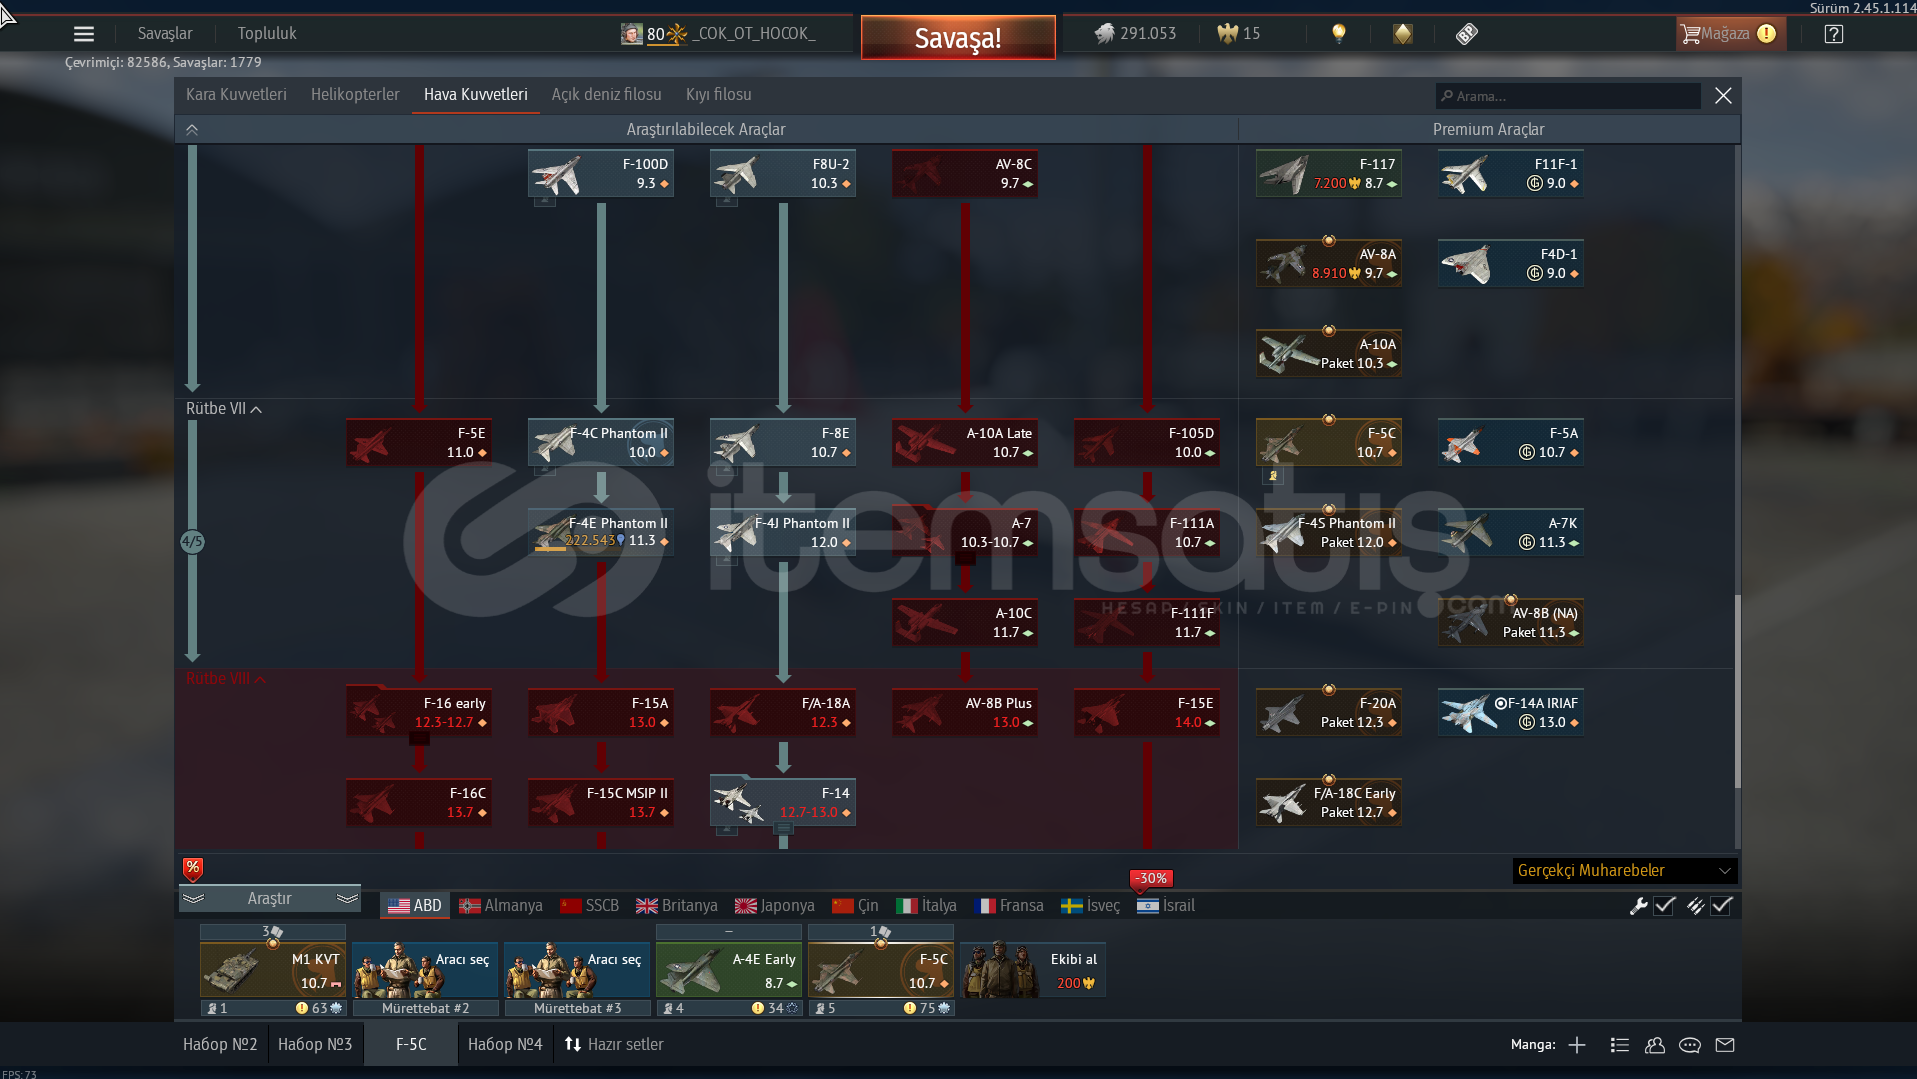Screen dimensions: 1917x1079
Task: Switch to preset Набор №4
Action: tap(505, 1044)
